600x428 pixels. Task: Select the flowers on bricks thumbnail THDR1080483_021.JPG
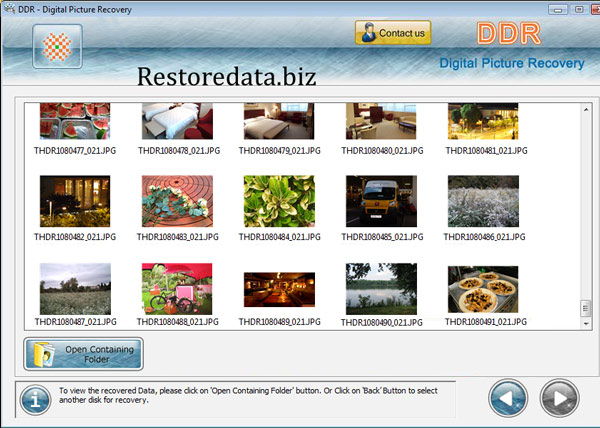[177, 201]
